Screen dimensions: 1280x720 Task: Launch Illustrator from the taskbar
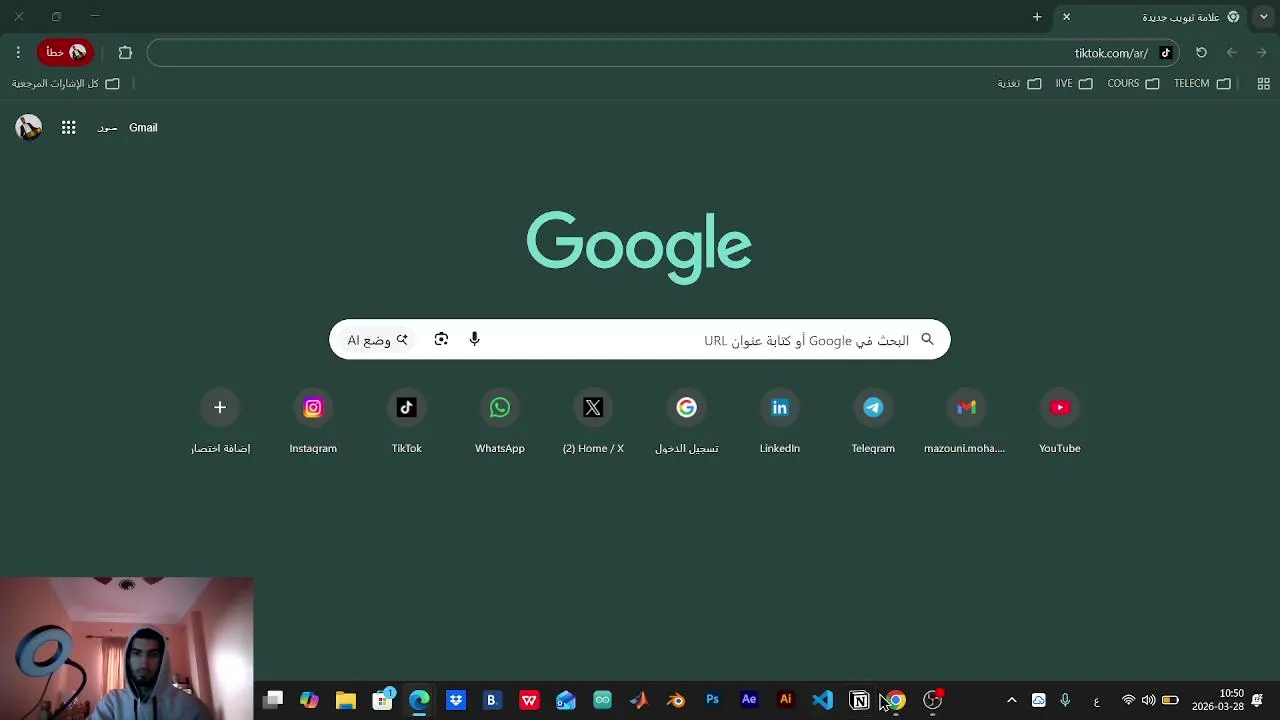click(x=786, y=700)
